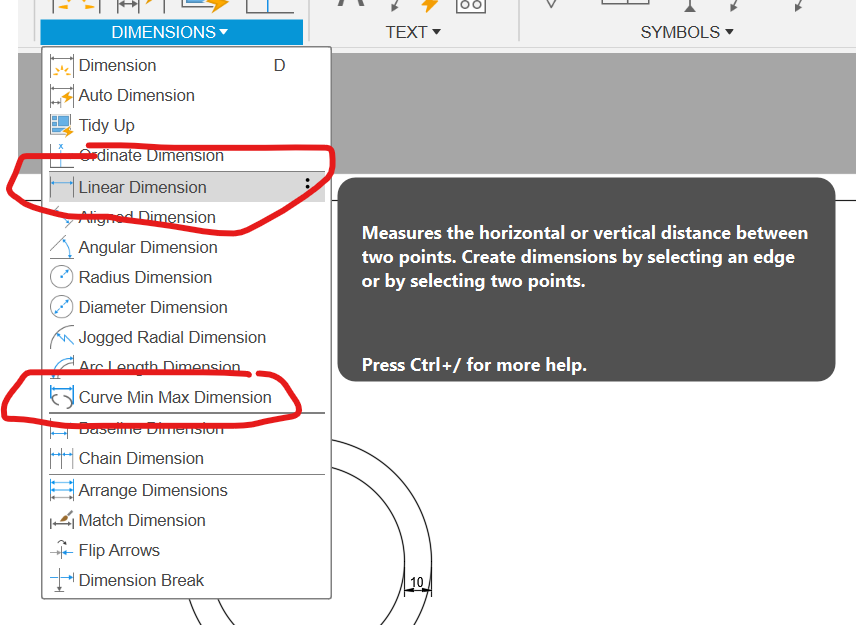Image resolution: width=856 pixels, height=625 pixels.
Task: Select Curve Min Max Dimension
Action: 187,397
